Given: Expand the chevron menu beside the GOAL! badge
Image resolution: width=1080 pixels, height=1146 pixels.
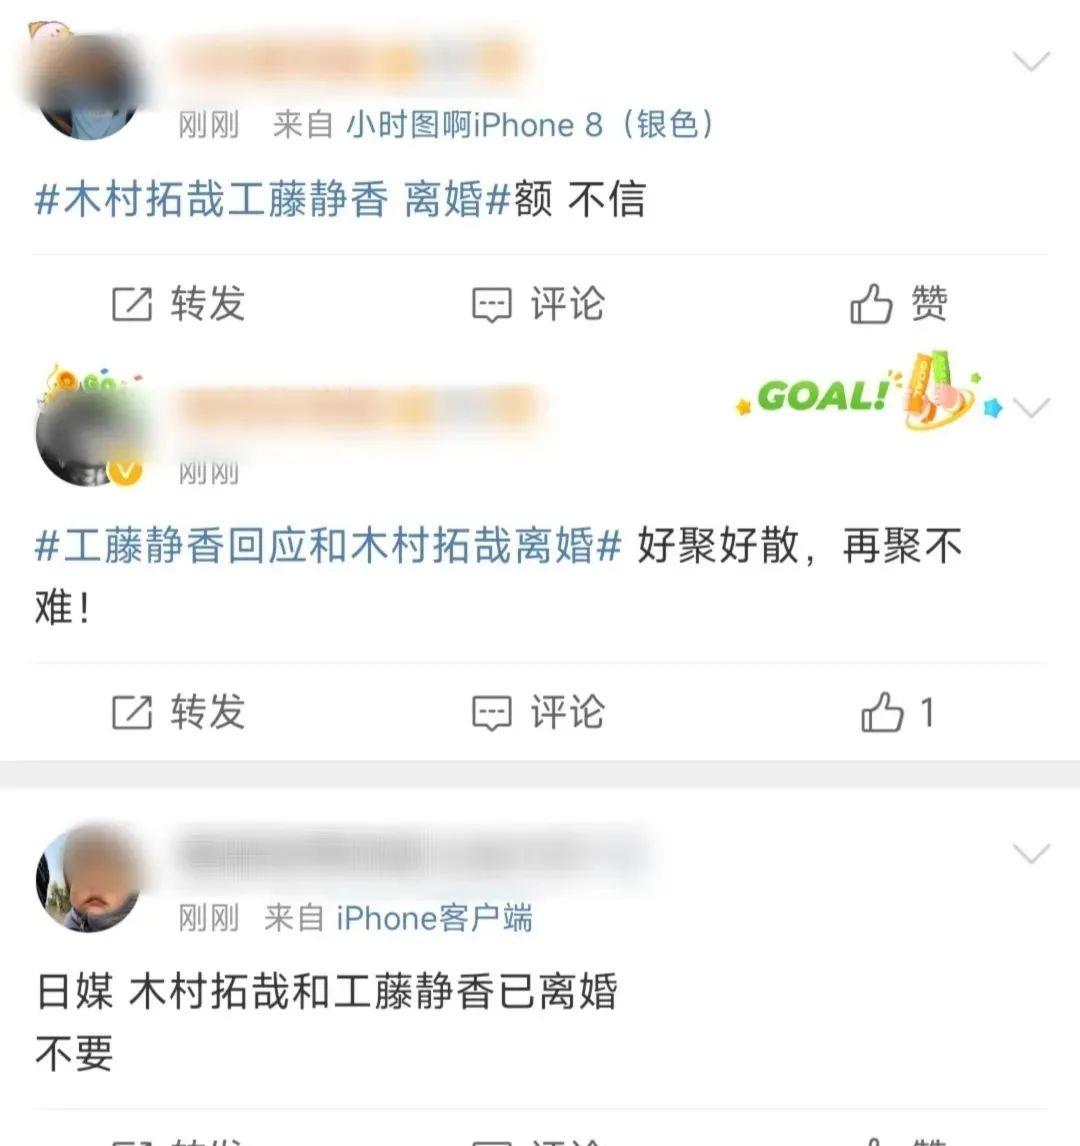Looking at the screenshot, I should (1032, 407).
